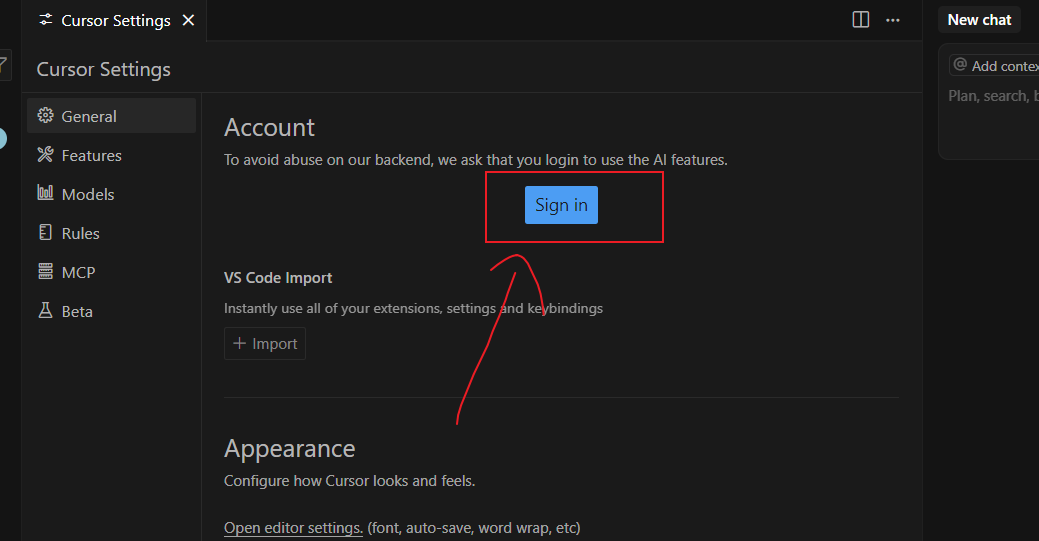The height and width of the screenshot is (541, 1039).
Task: Click the Appearance heading text
Action: point(290,449)
